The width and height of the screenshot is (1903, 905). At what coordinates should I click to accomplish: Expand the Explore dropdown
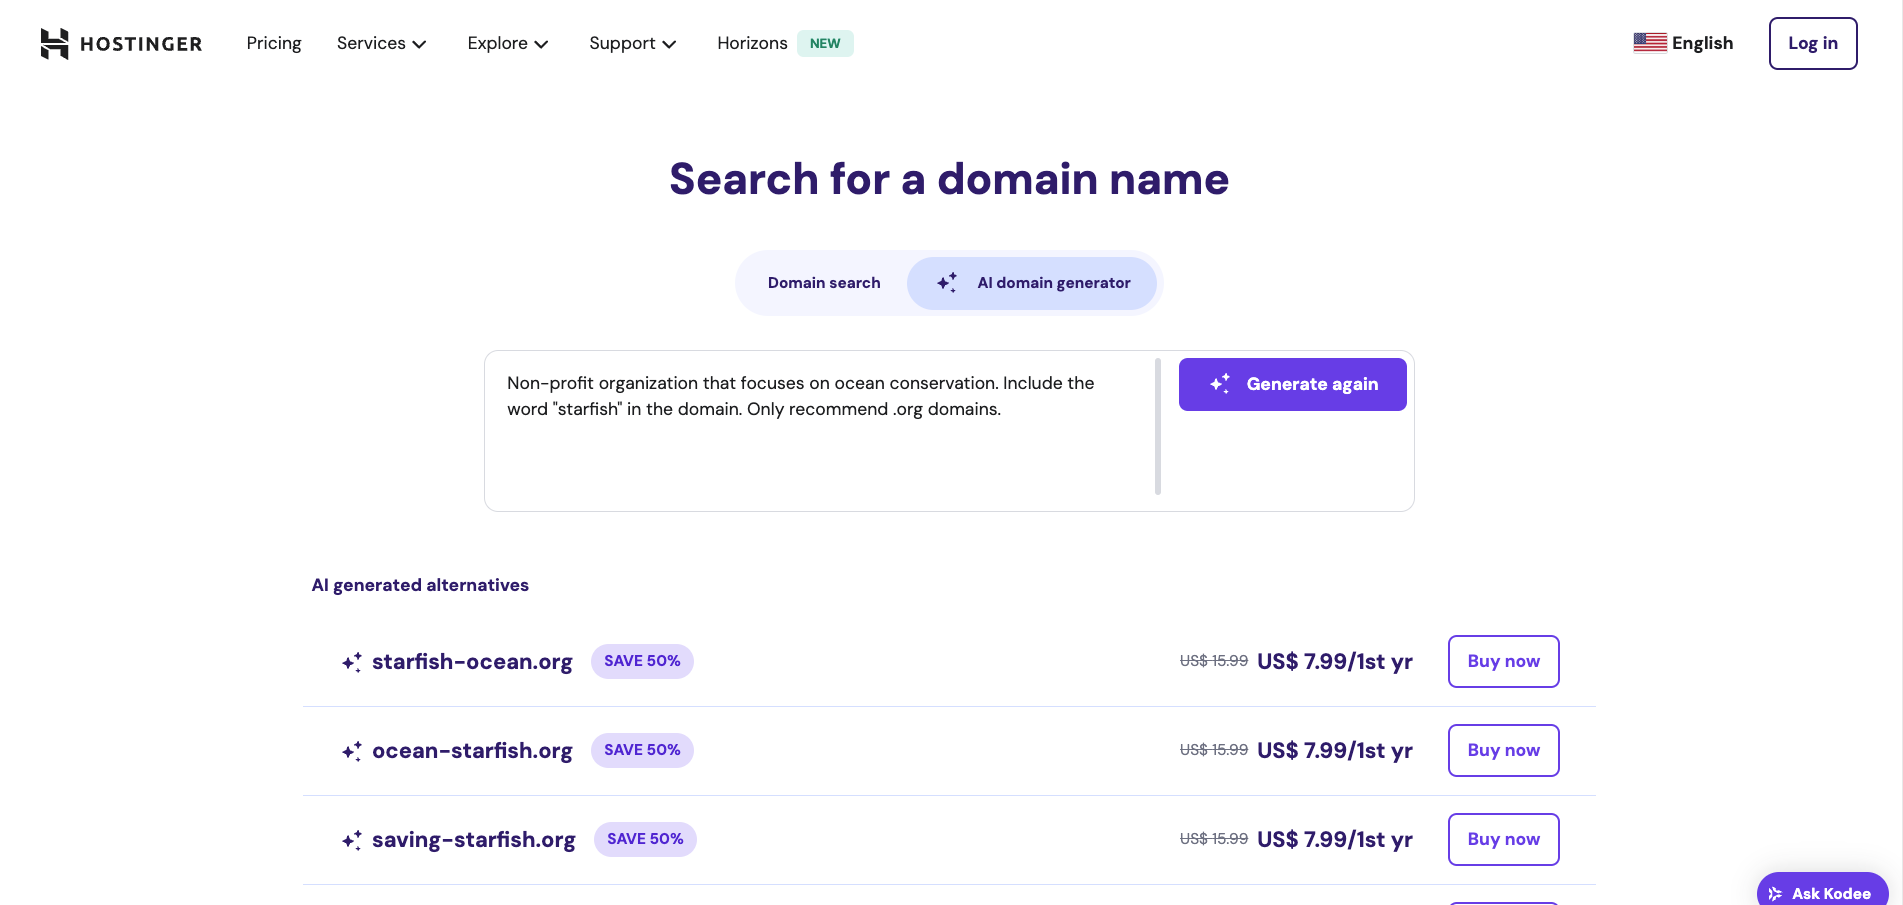(x=508, y=43)
